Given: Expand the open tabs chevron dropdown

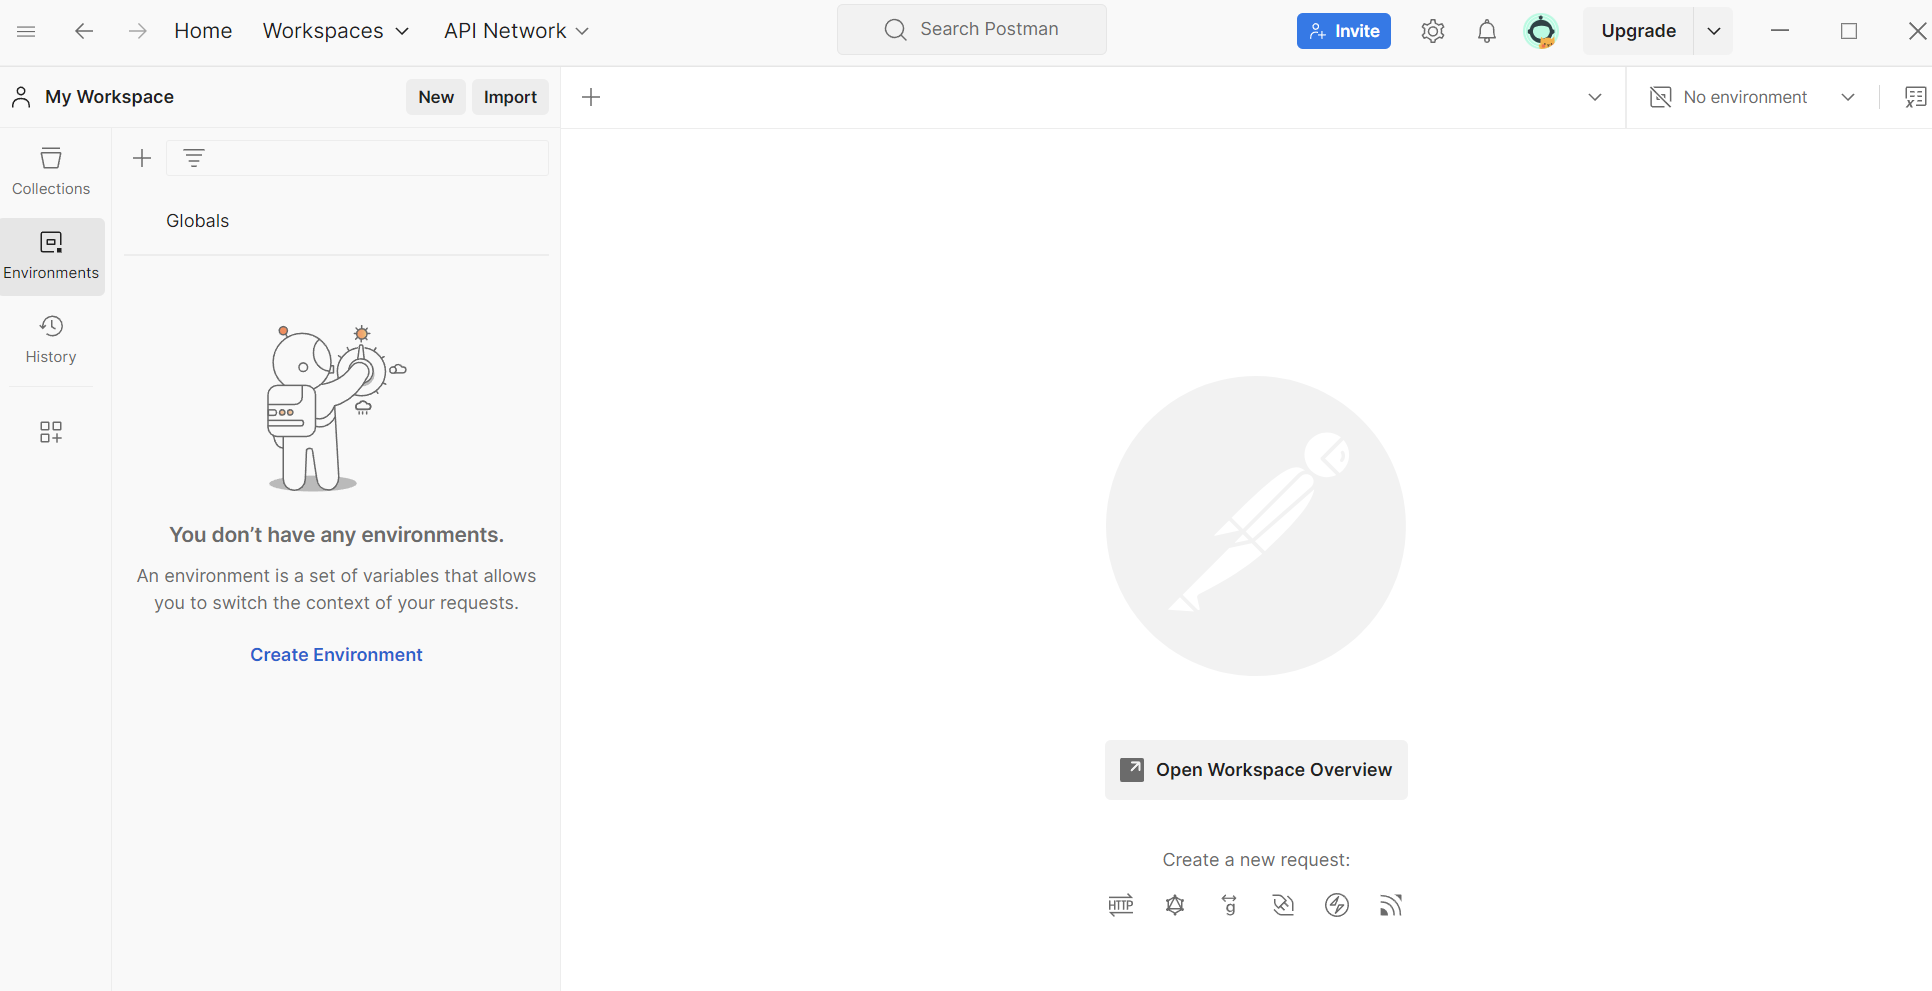Looking at the screenshot, I should click(1595, 97).
